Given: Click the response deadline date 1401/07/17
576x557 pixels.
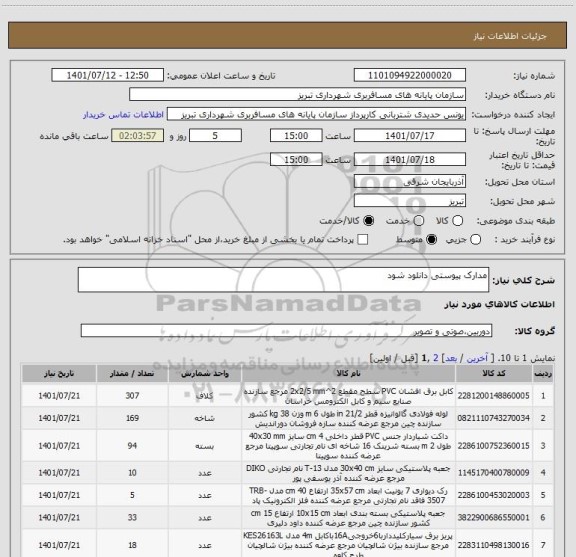Looking at the screenshot, I should tap(410, 136).
